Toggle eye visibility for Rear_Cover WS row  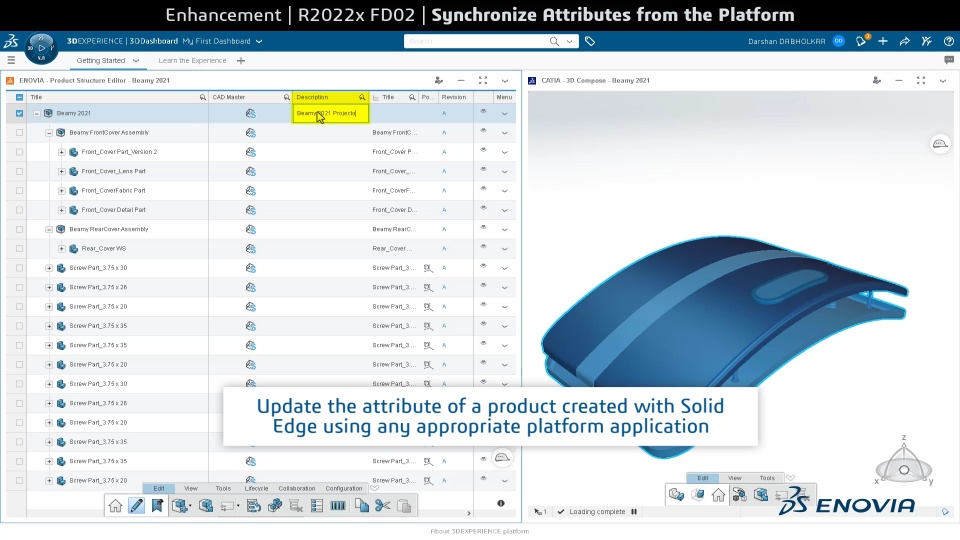pos(483,247)
